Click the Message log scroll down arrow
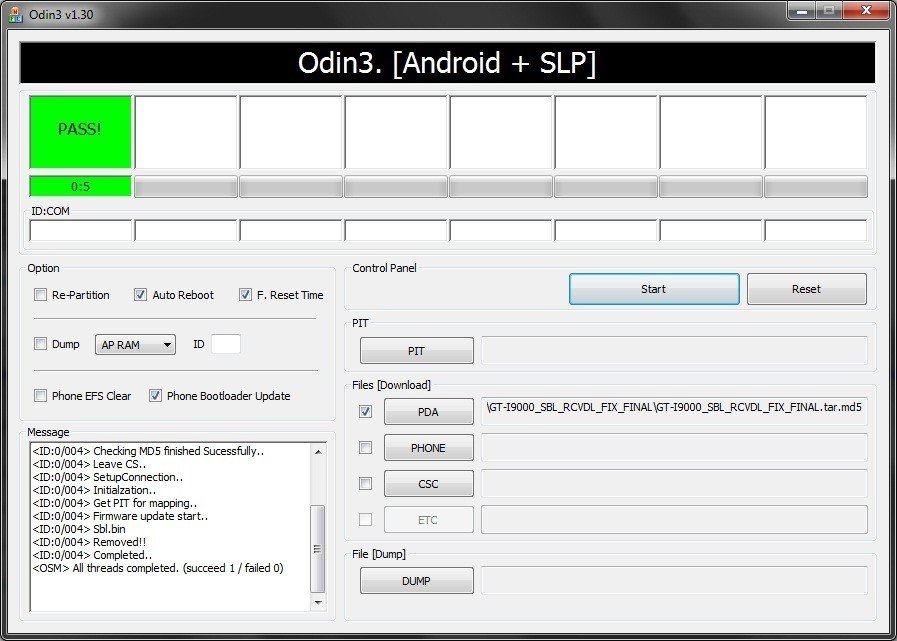This screenshot has height=641, width=897. coord(318,603)
